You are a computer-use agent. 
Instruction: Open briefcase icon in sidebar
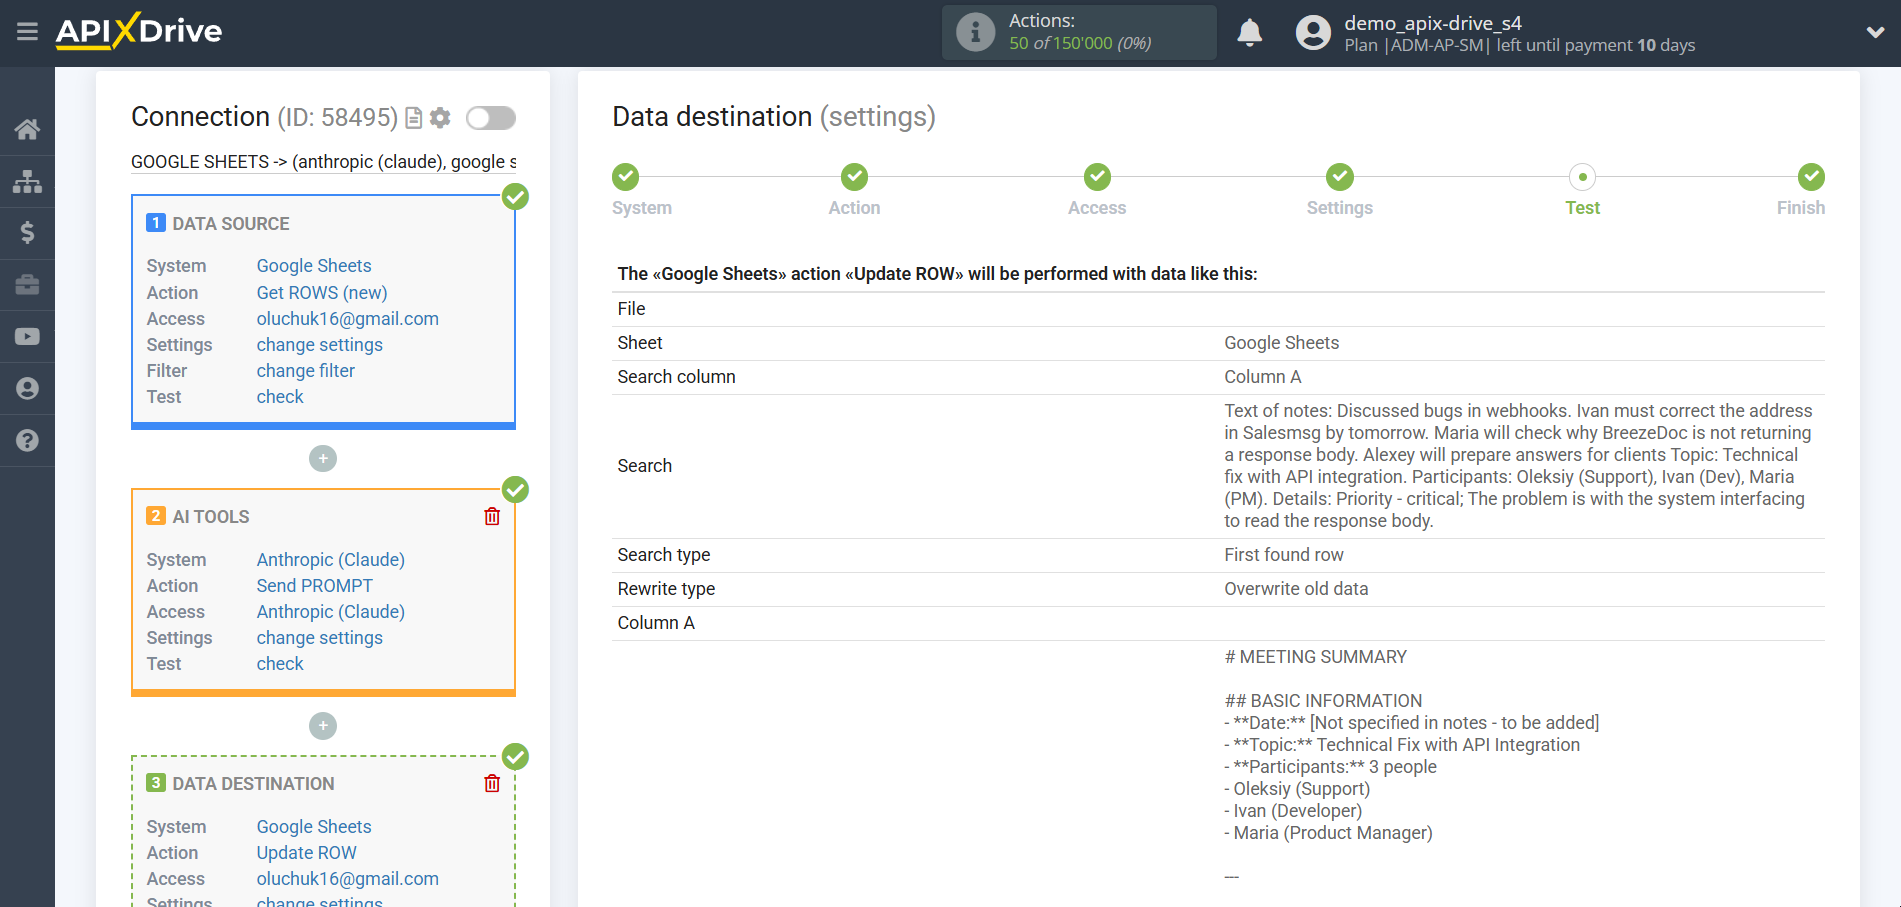(27, 285)
